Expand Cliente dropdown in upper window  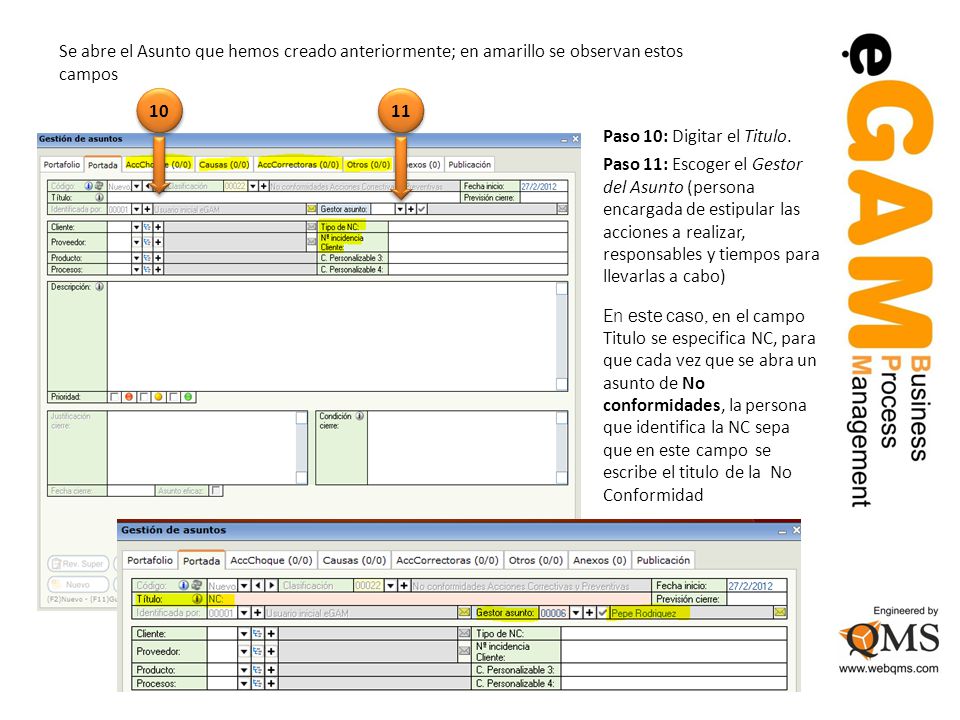137,227
